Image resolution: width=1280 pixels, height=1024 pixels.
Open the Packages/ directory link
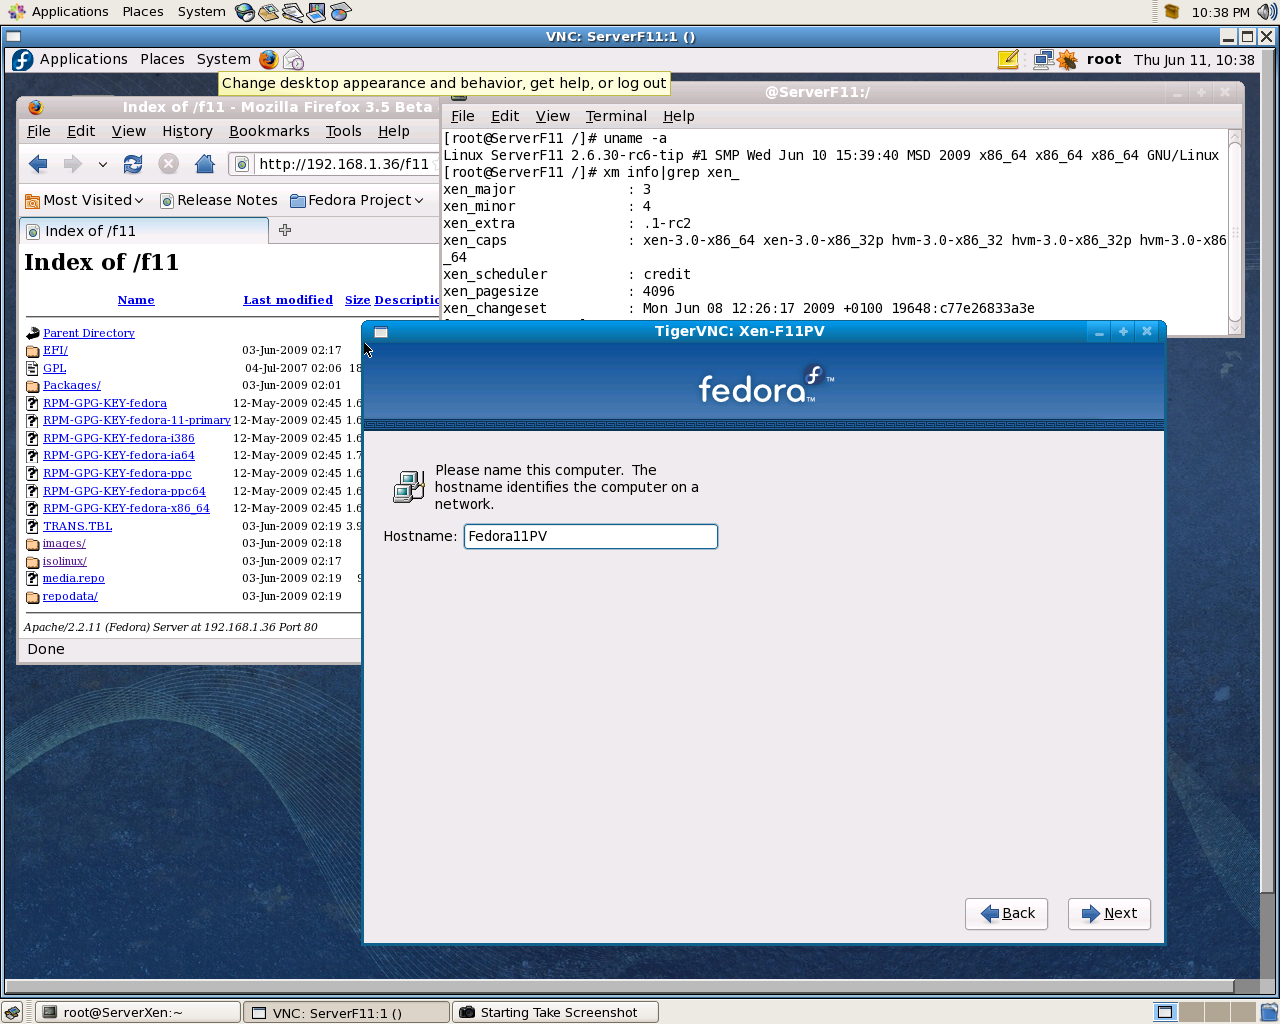tap(72, 386)
